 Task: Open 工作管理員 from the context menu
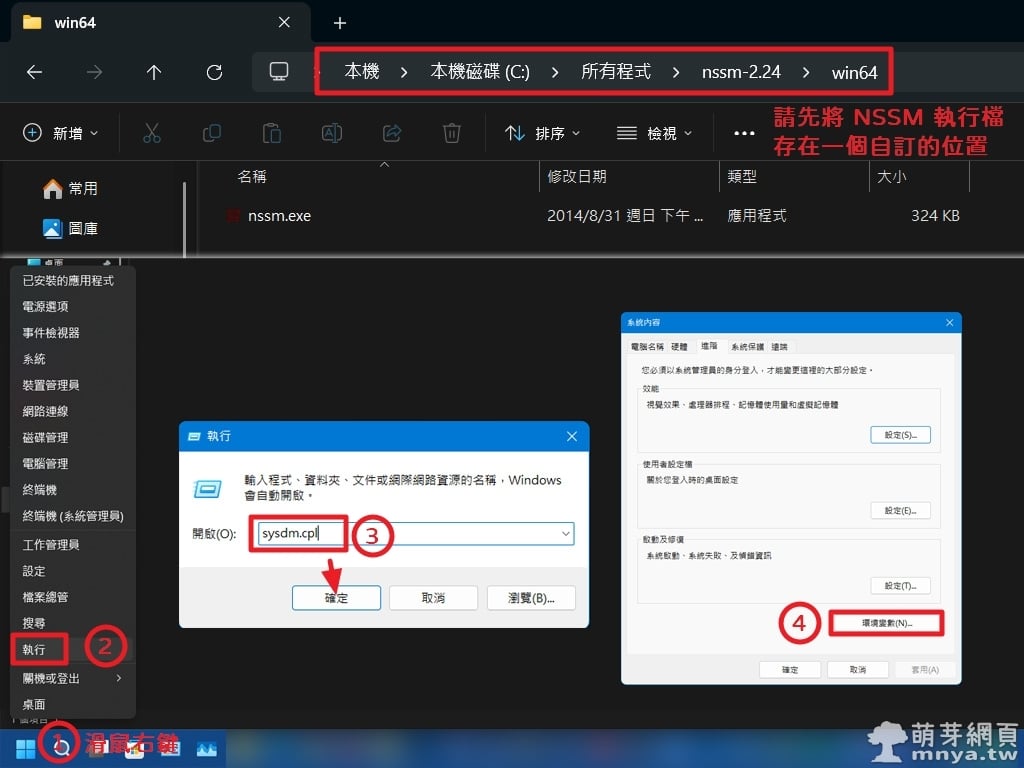51,545
